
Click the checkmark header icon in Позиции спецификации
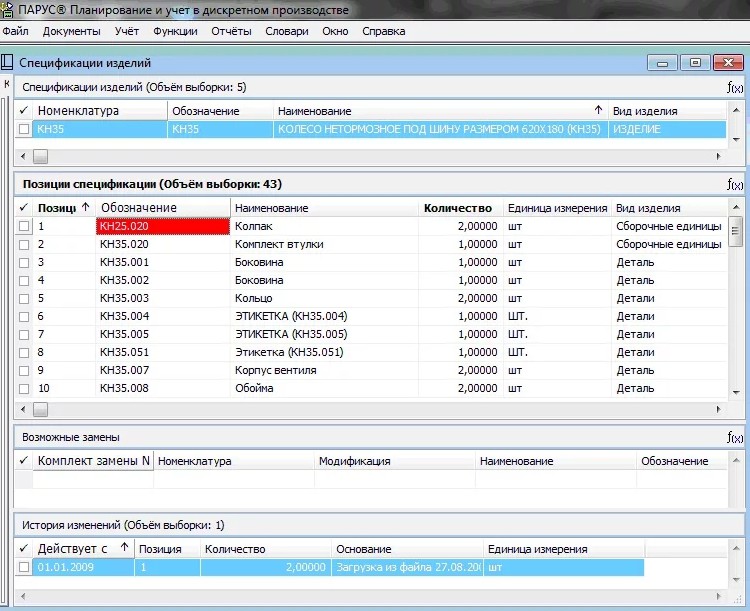pos(24,208)
